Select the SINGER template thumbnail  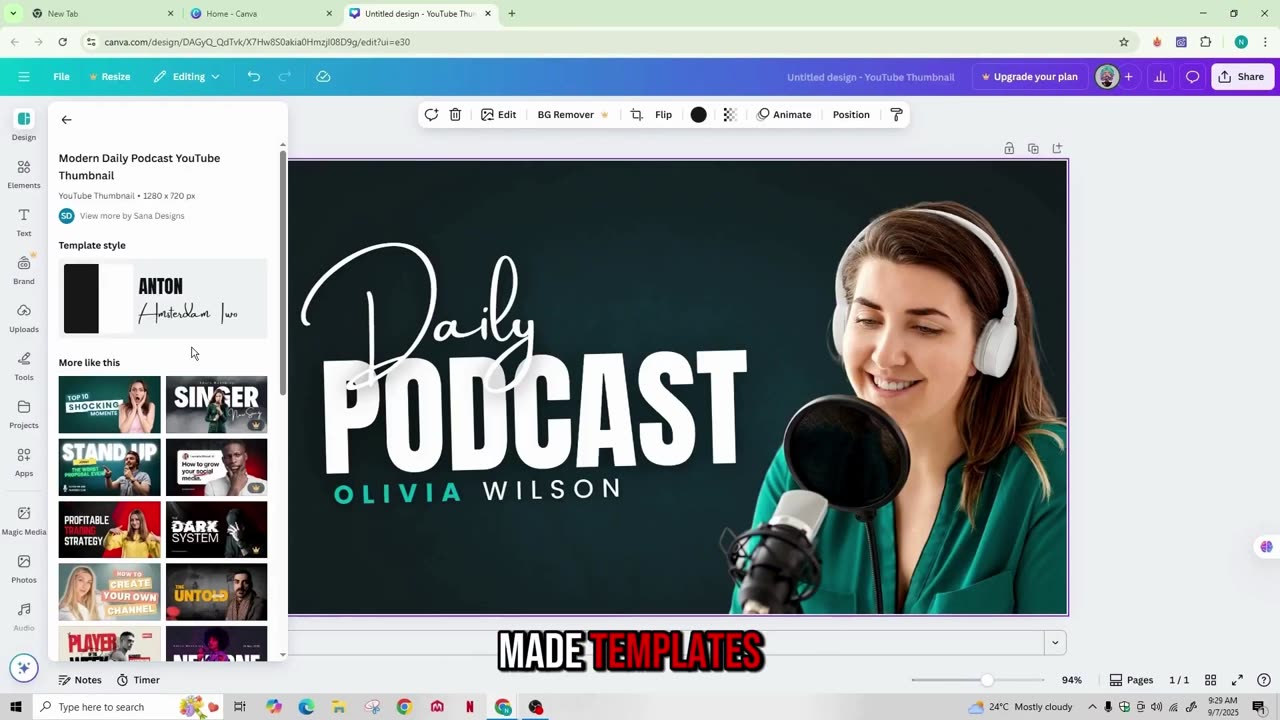coord(216,405)
